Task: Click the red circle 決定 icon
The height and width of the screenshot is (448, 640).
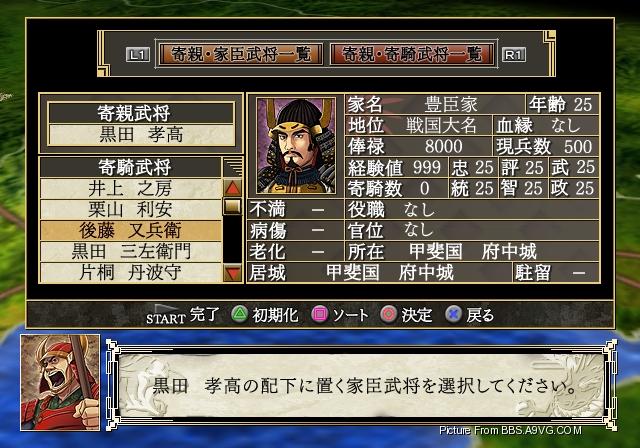Action: [x=388, y=314]
